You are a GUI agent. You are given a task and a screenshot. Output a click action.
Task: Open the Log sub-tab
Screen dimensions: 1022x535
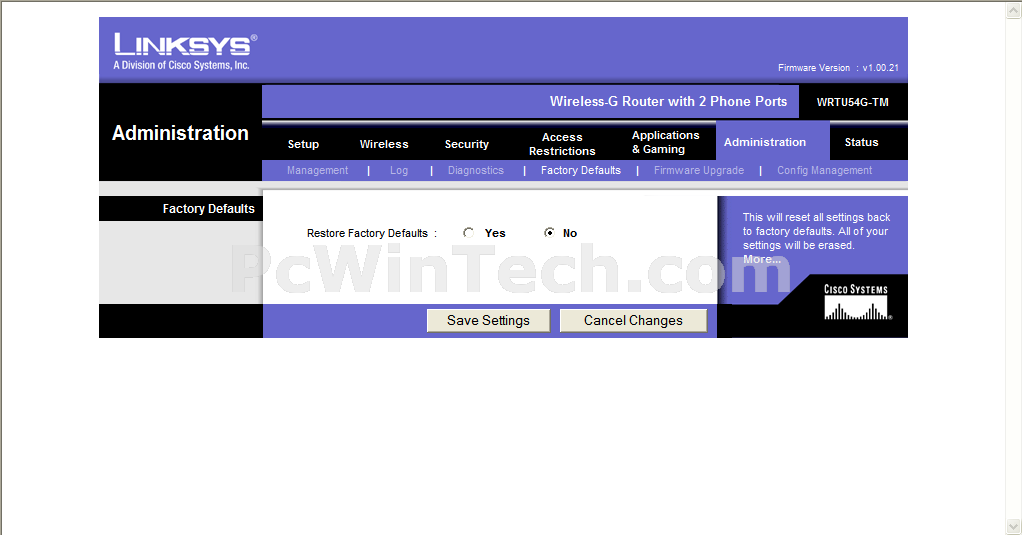click(399, 170)
